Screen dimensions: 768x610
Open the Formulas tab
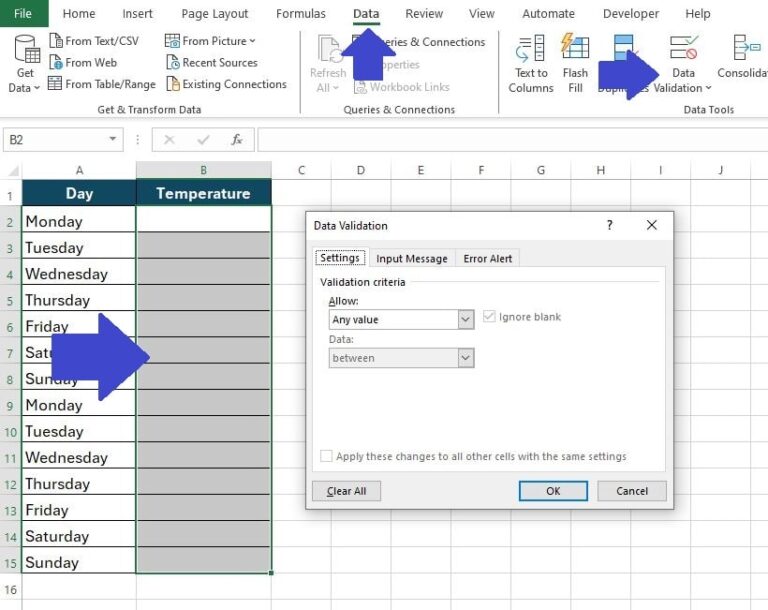pyautogui.click(x=301, y=14)
